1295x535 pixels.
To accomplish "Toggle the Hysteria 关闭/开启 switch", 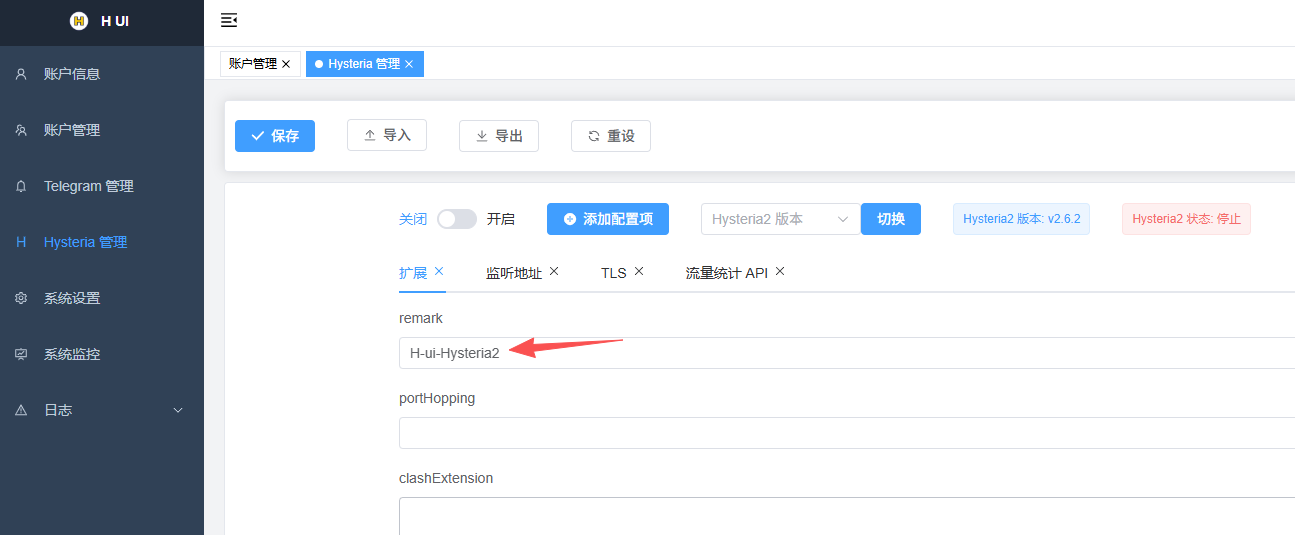I will (x=457, y=219).
